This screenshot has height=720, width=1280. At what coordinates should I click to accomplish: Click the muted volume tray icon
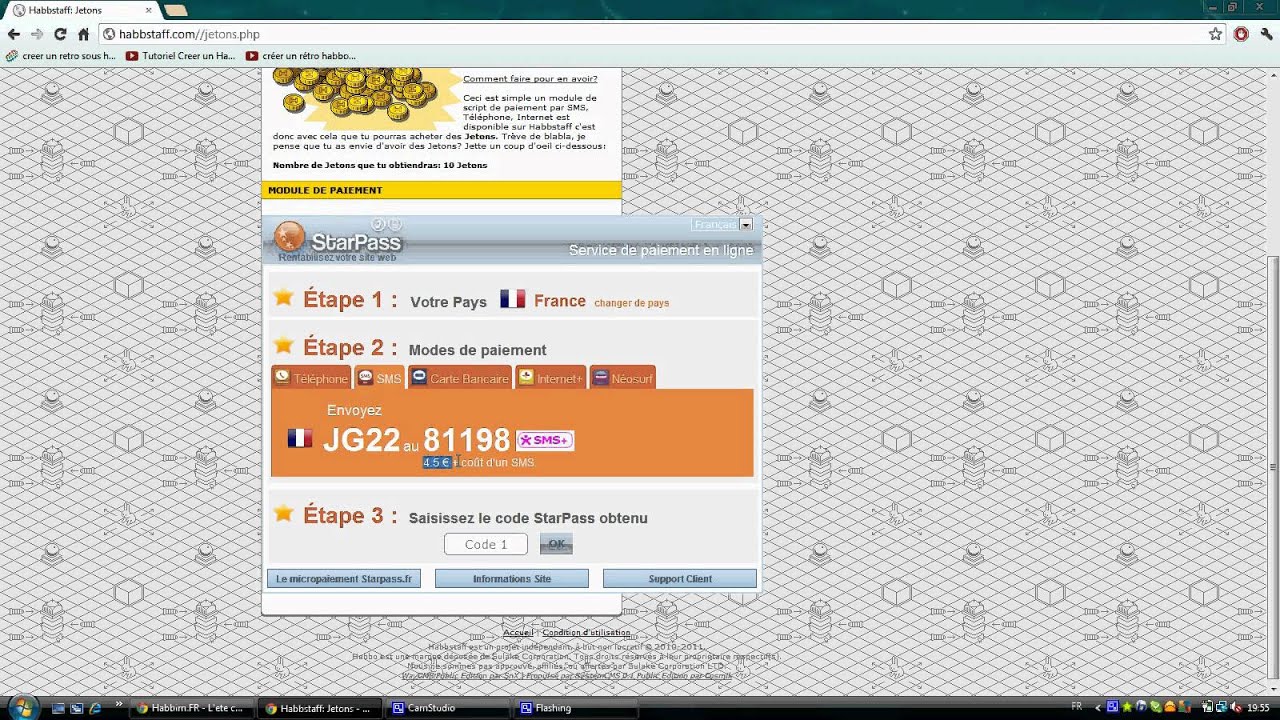pos(1236,707)
